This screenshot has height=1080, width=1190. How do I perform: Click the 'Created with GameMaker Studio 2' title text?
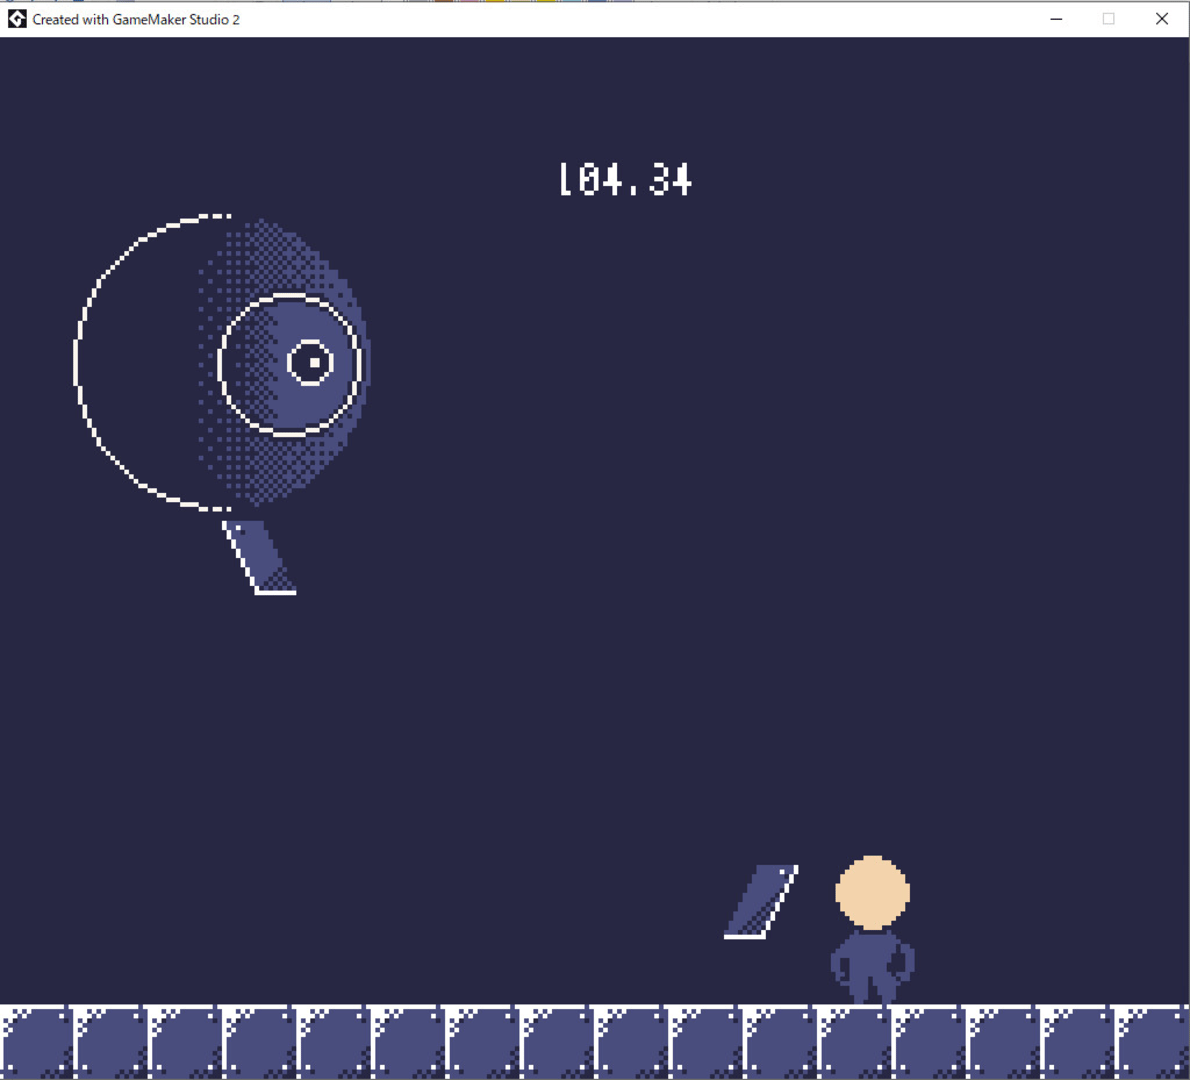136,19
